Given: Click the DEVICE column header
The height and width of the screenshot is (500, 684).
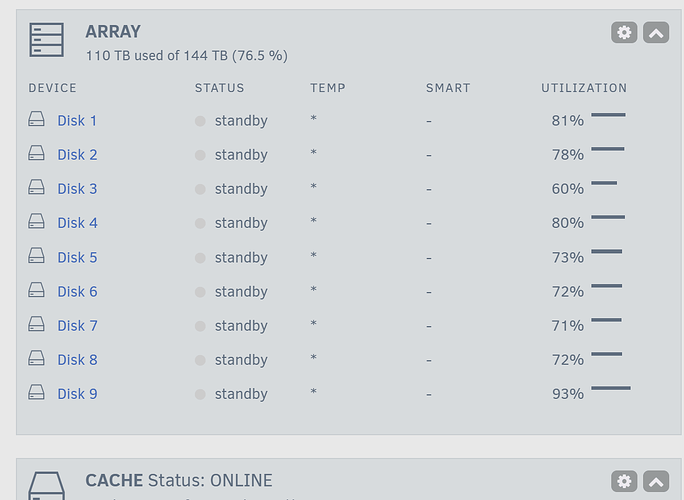Looking at the screenshot, I should coord(52,88).
